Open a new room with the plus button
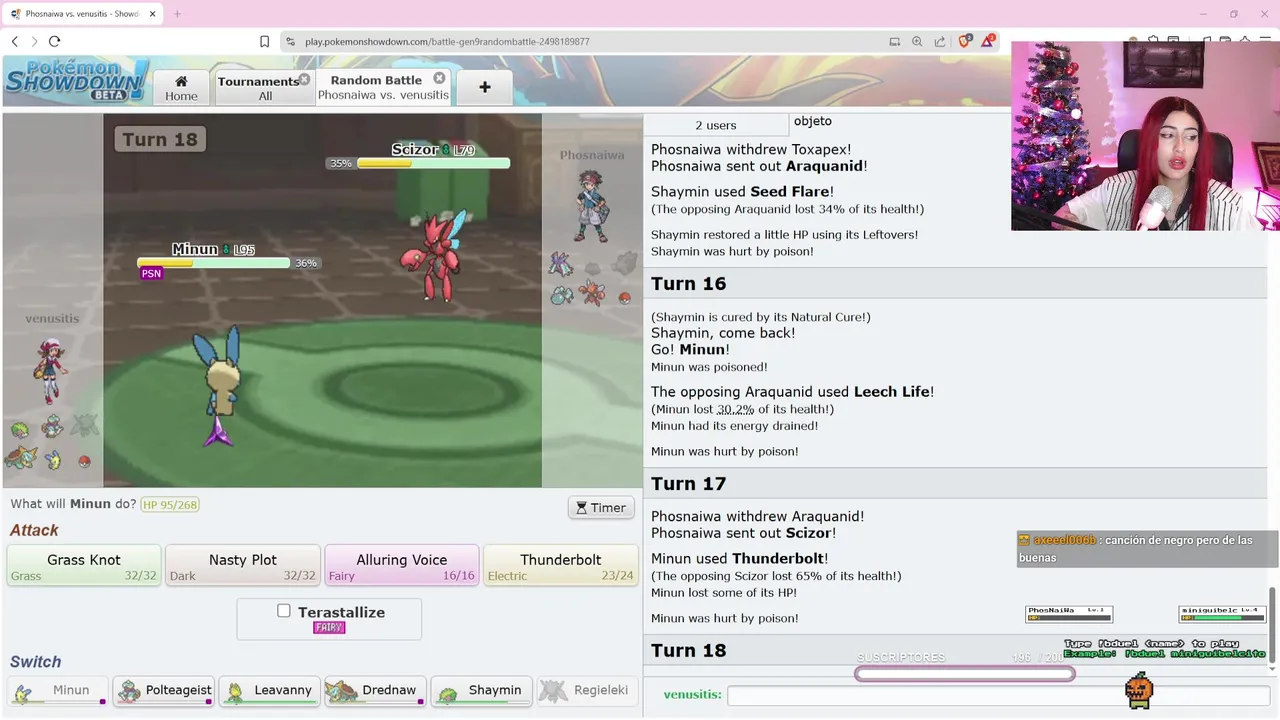Viewport: 1280px width, 720px height. point(485,87)
